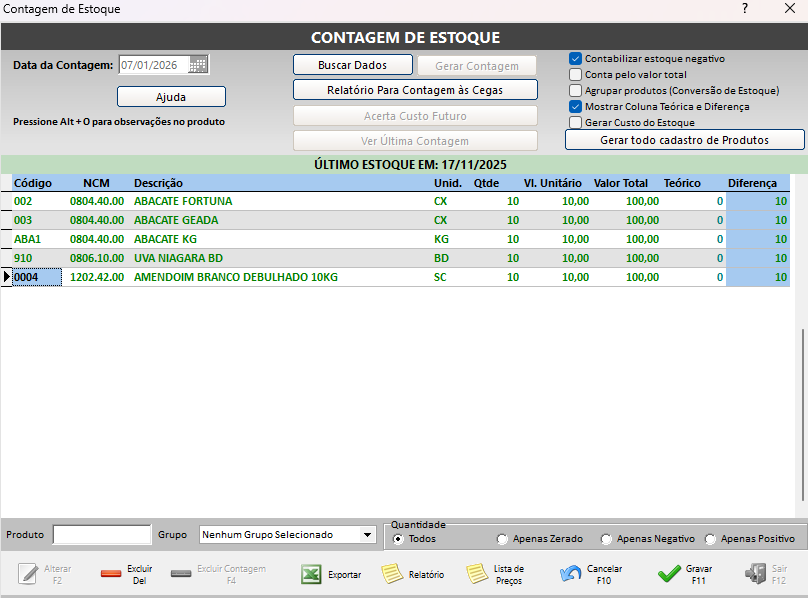The image size is (808, 598).
Task: Sort by the Descrição column header
Action: pyautogui.click(x=158, y=183)
